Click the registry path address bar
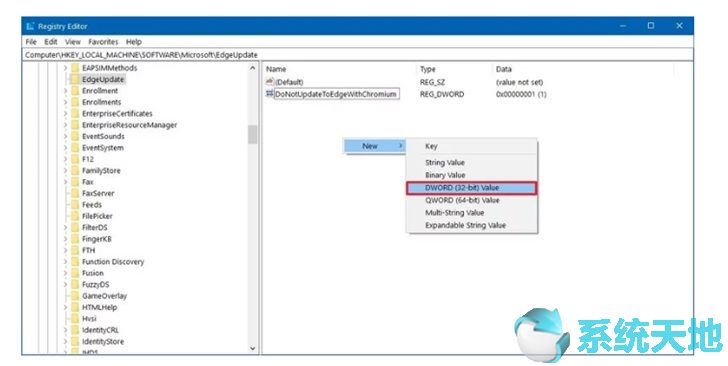Viewport: 728px width, 366px height. [x=358, y=55]
